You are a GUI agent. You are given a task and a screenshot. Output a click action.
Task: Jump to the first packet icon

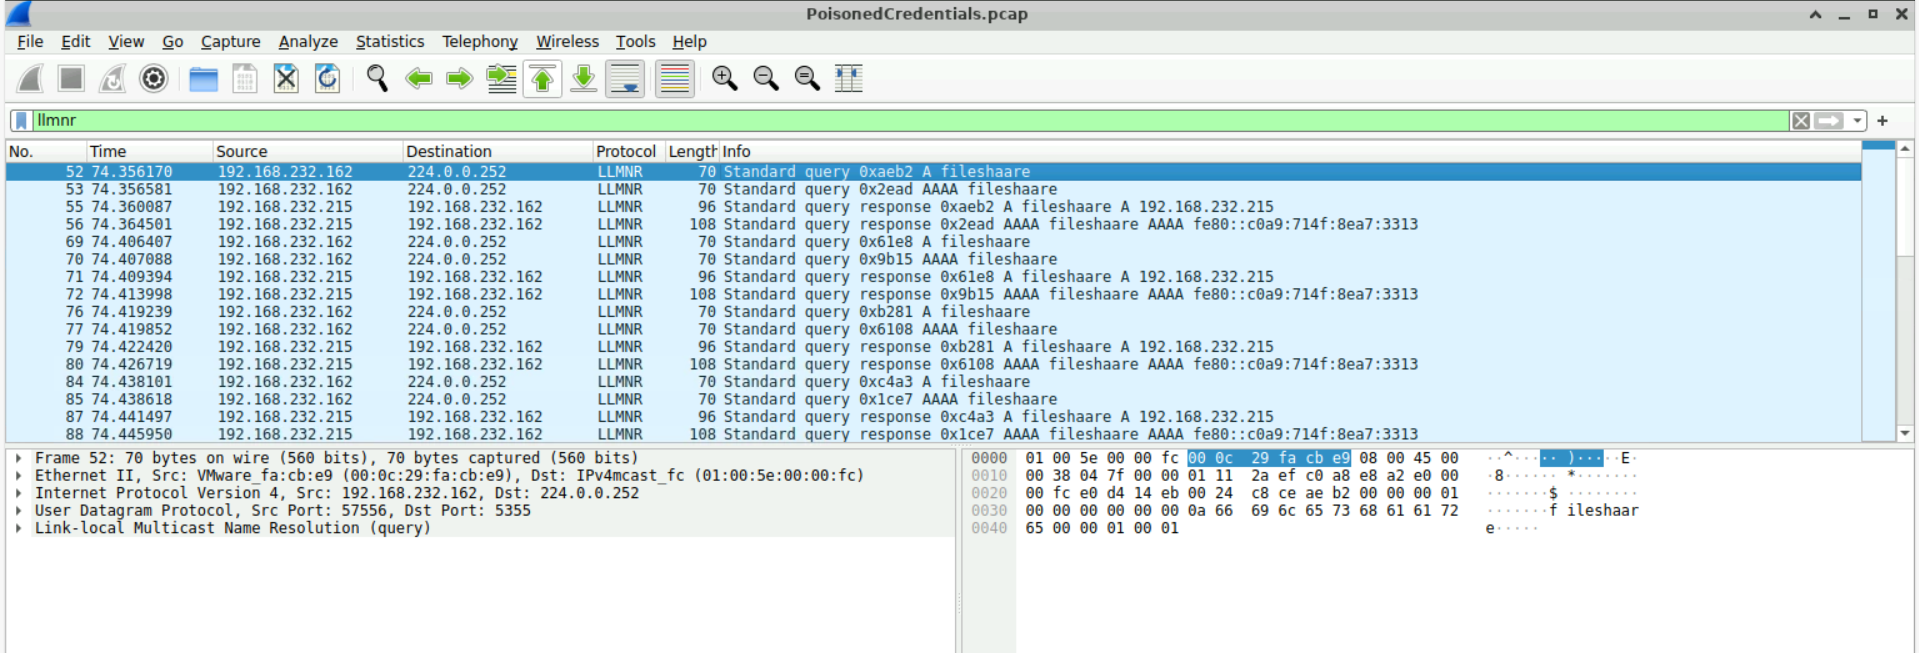tap(542, 78)
